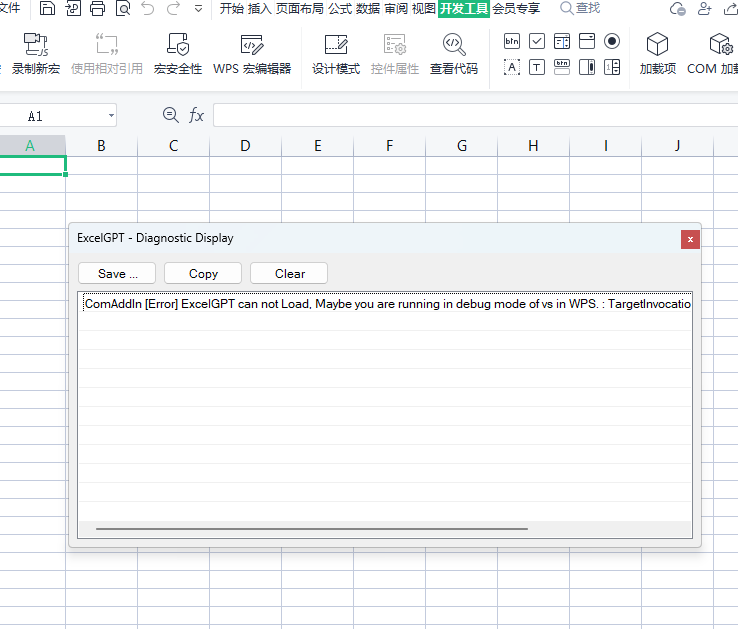Insert an option button radio control

(612, 41)
